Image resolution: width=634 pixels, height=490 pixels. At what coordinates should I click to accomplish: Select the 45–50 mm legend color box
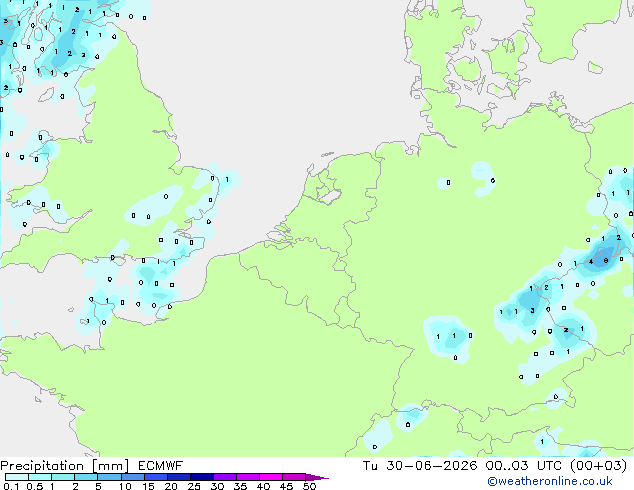tap(294, 477)
